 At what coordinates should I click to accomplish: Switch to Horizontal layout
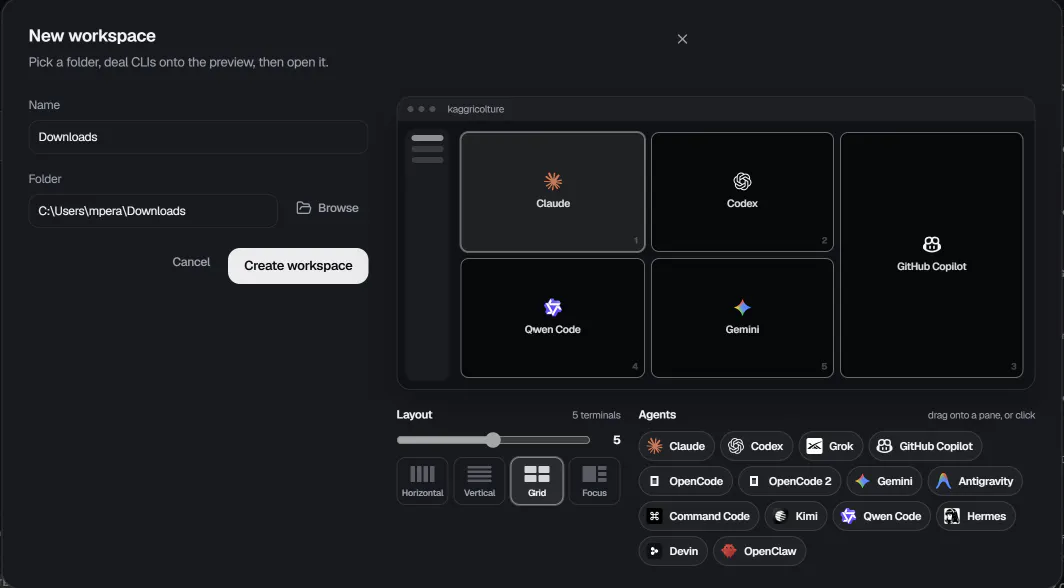coord(422,481)
